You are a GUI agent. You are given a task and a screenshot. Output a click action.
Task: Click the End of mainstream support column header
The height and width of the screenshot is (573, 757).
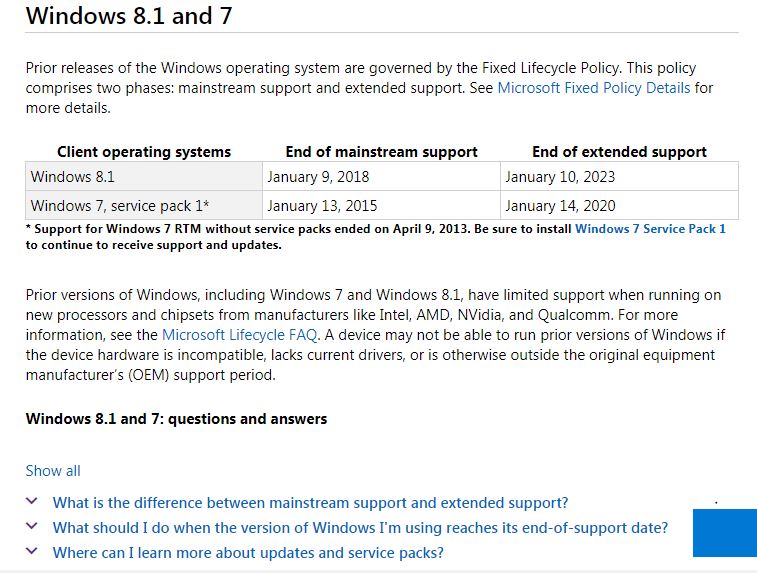coord(381,152)
